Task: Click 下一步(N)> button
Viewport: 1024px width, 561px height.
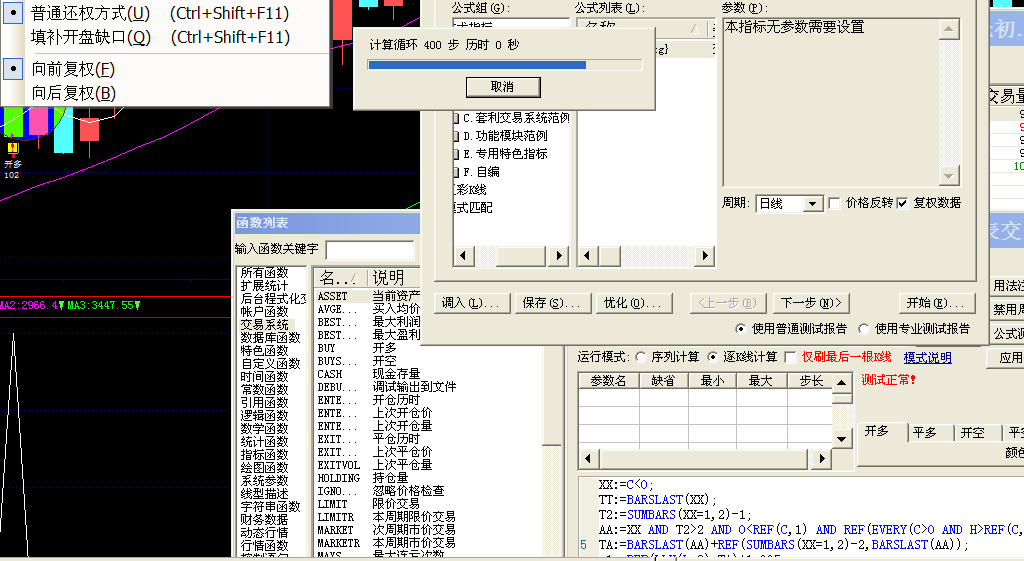Action: pos(812,303)
